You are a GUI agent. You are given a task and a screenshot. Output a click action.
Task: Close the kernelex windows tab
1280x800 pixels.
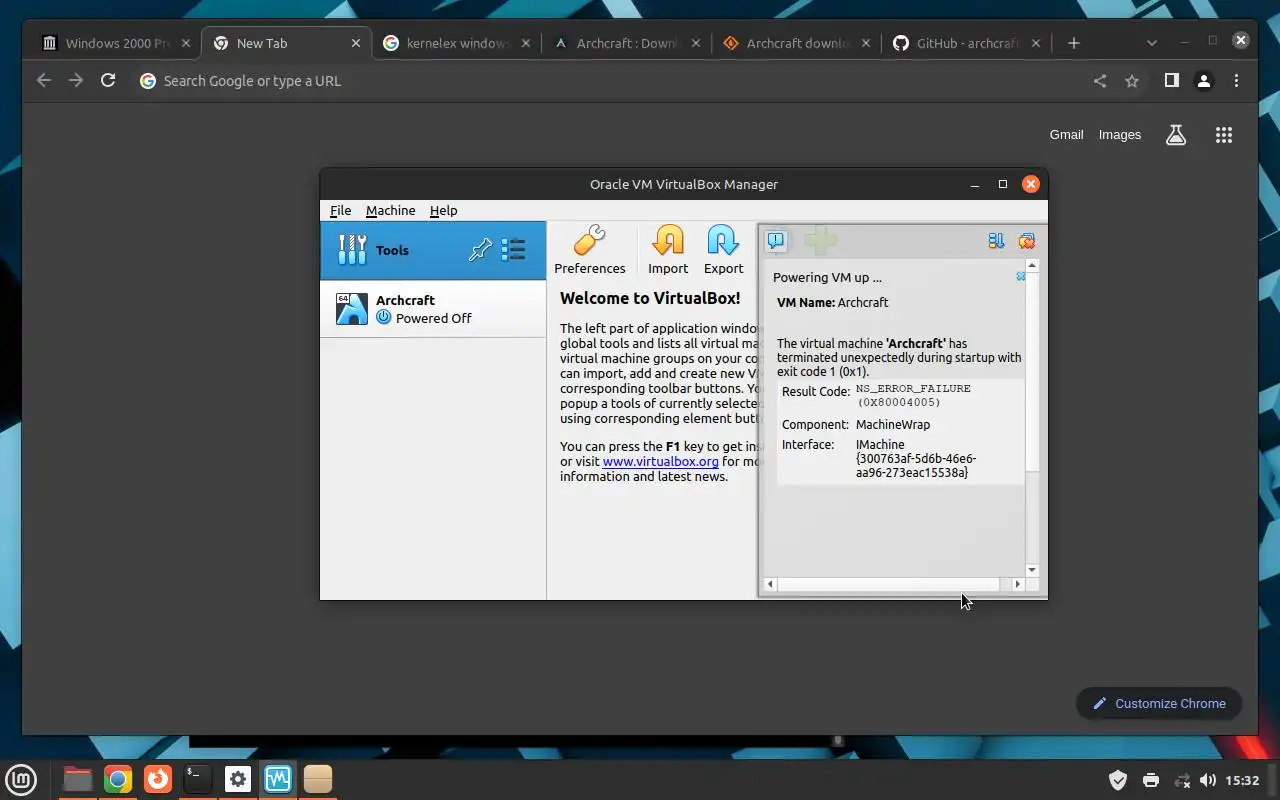click(526, 43)
